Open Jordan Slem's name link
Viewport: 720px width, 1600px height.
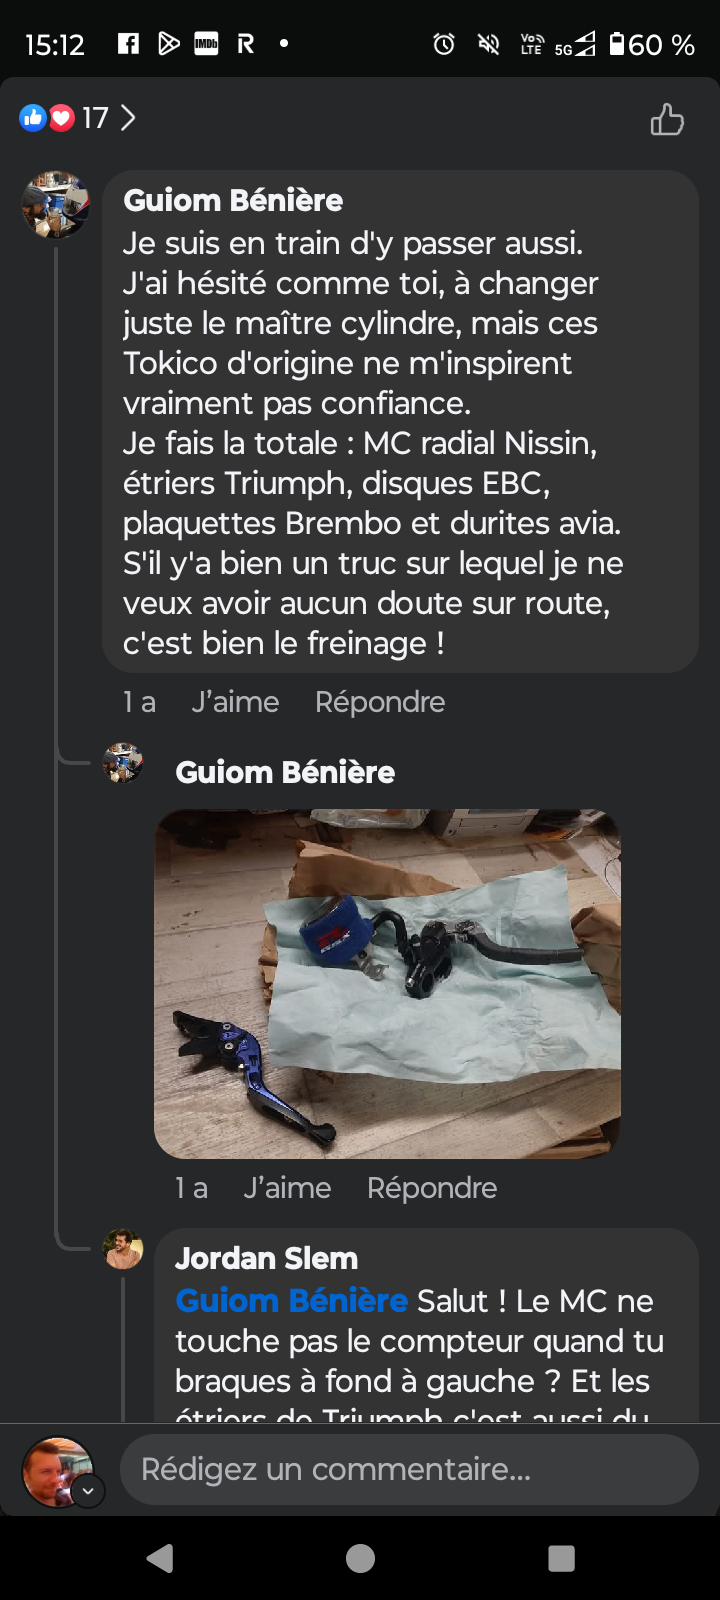(266, 1258)
